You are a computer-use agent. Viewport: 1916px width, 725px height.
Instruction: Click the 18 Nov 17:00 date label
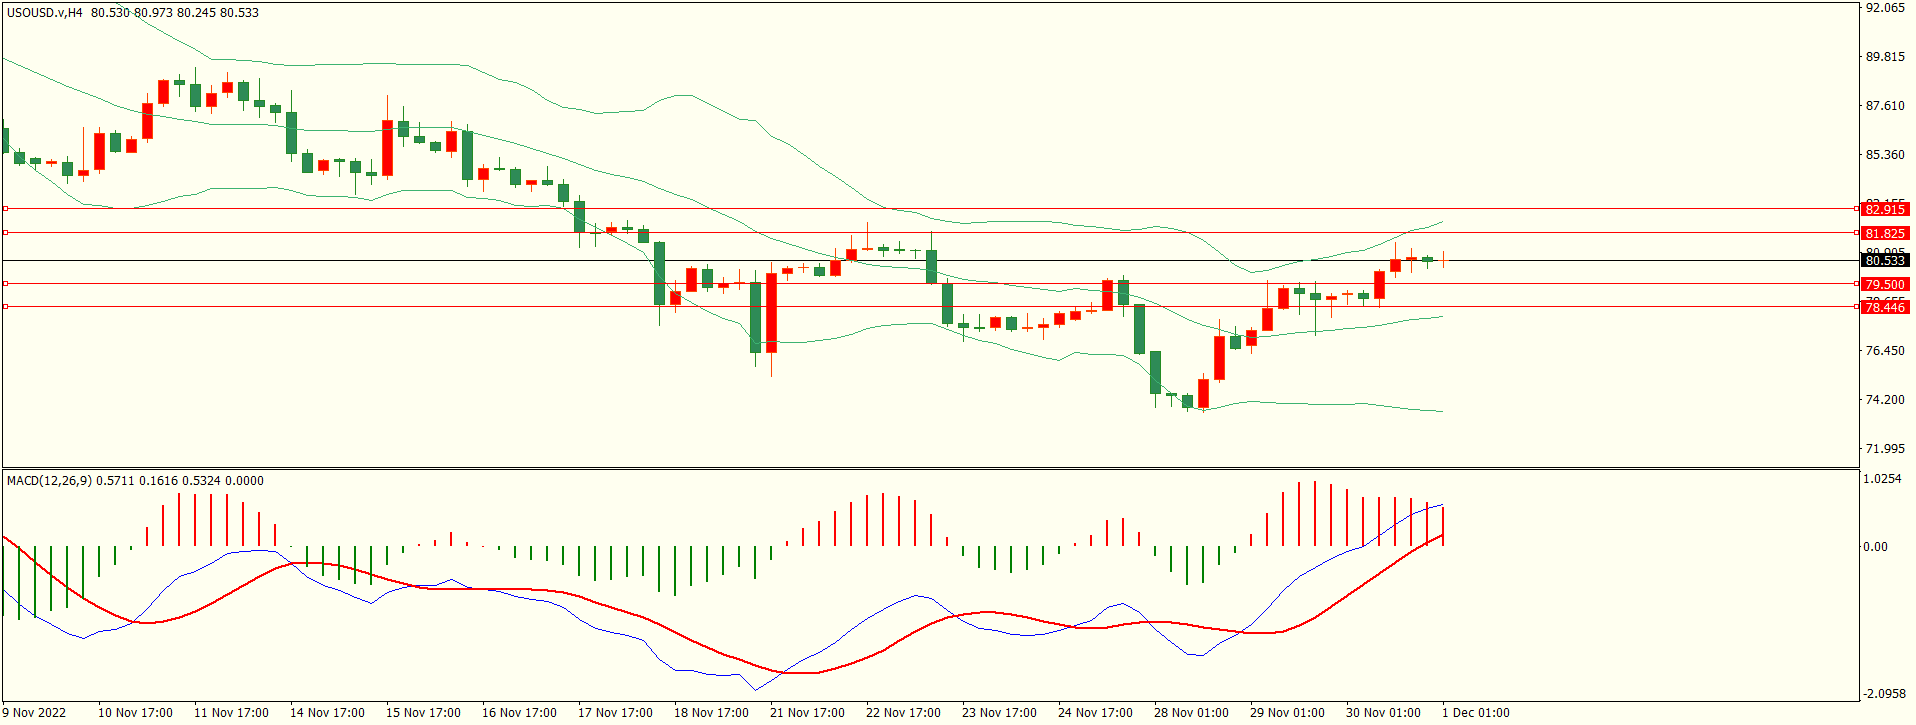coord(711,713)
